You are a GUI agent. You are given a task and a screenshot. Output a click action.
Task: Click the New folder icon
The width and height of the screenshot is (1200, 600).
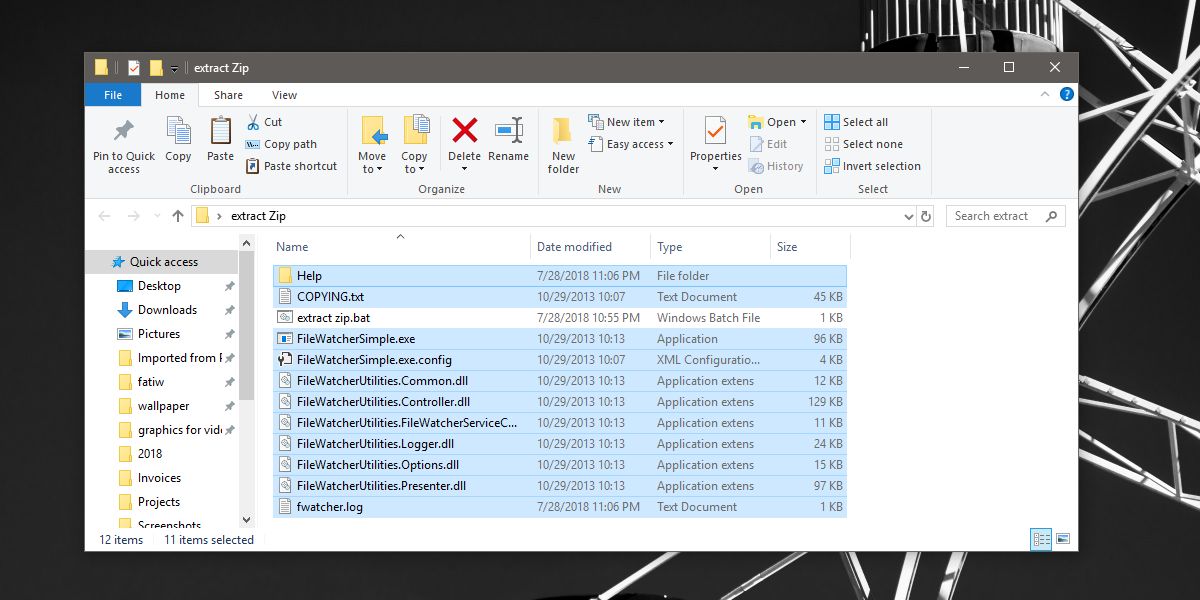[x=563, y=131]
